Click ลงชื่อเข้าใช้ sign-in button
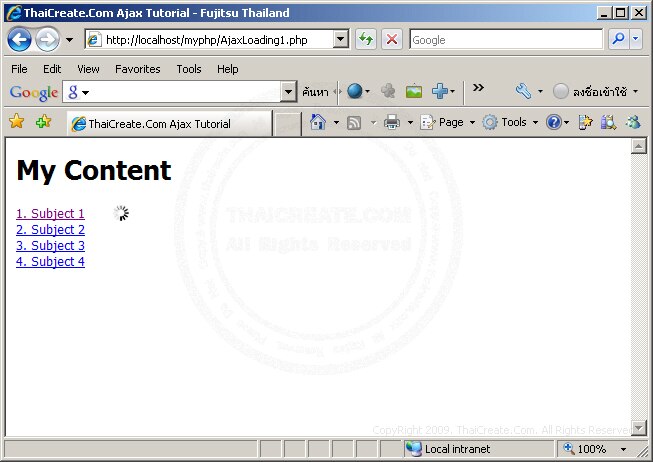The width and height of the screenshot is (653, 462). click(x=599, y=91)
